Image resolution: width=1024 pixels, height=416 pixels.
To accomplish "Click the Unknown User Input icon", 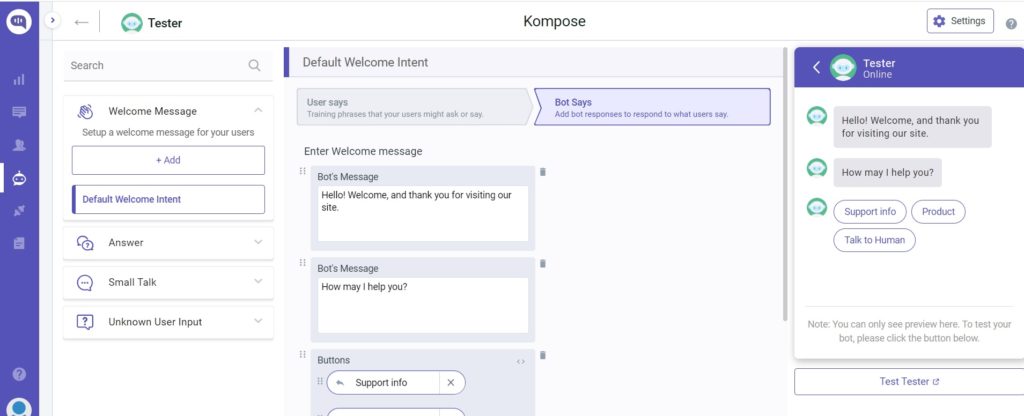I will [x=86, y=322].
